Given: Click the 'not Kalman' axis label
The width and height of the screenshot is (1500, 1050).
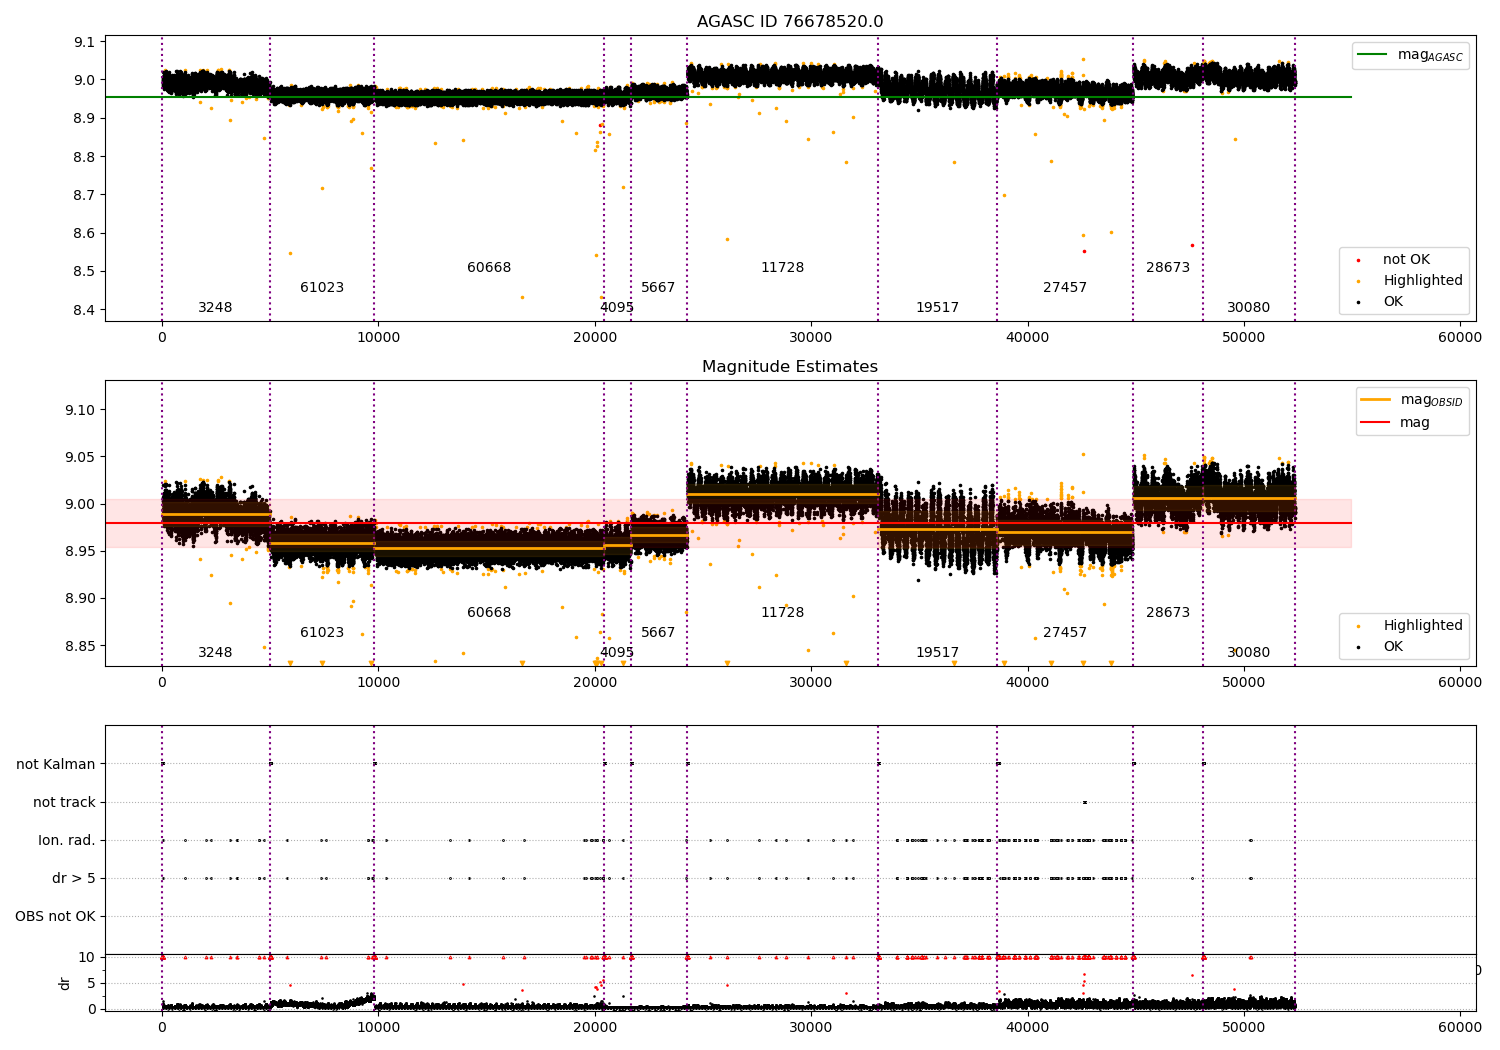Looking at the screenshot, I should tap(56, 765).
